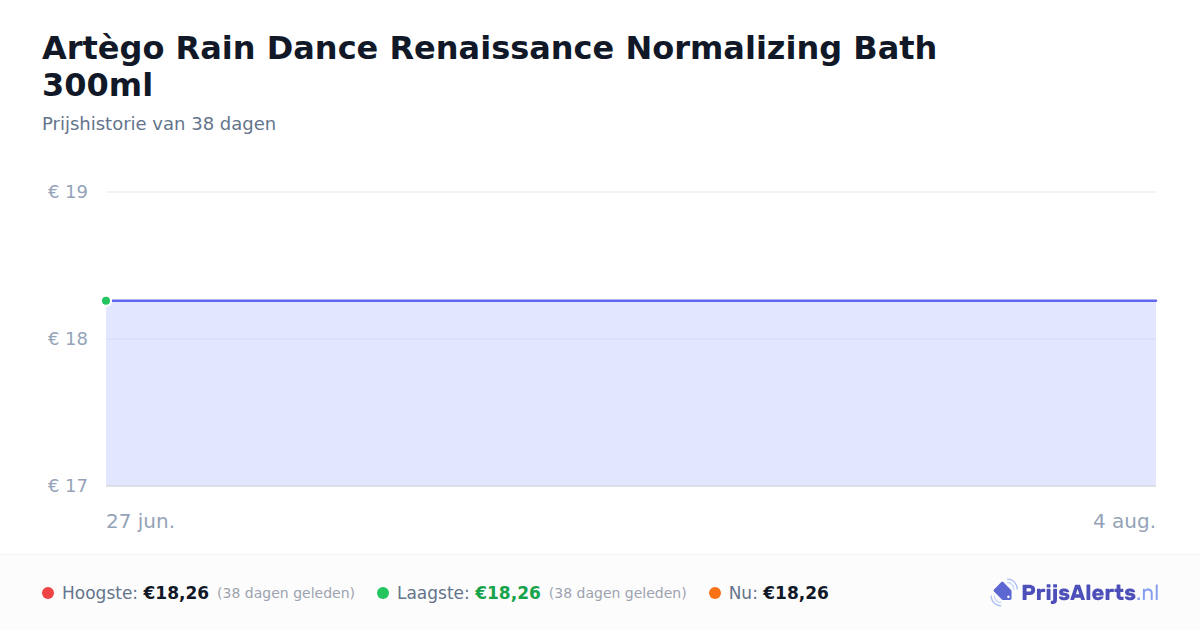Click the highest price value €18,26
The width and height of the screenshot is (1200, 630).
pos(176,593)
